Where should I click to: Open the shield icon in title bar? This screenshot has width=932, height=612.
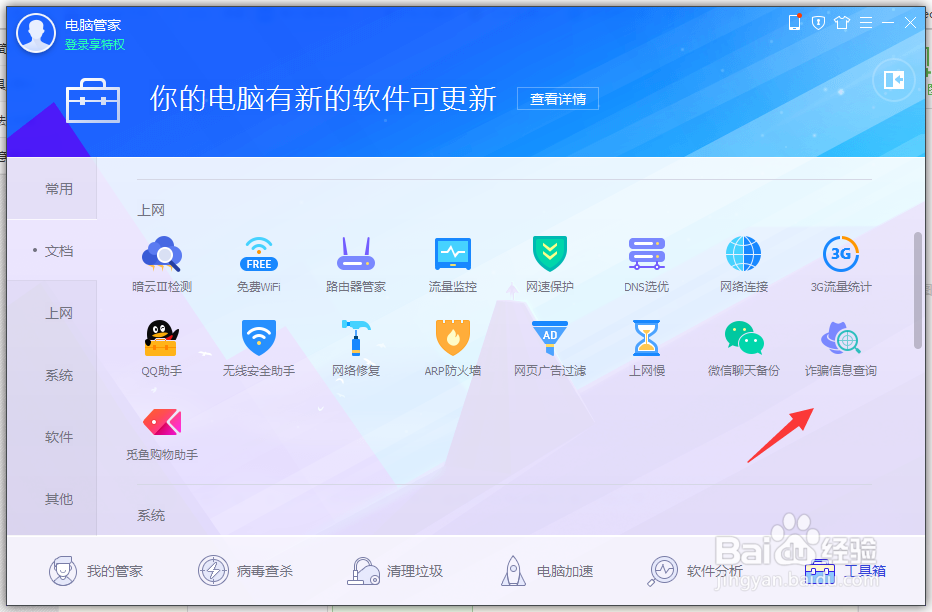(x=818, y=23)
